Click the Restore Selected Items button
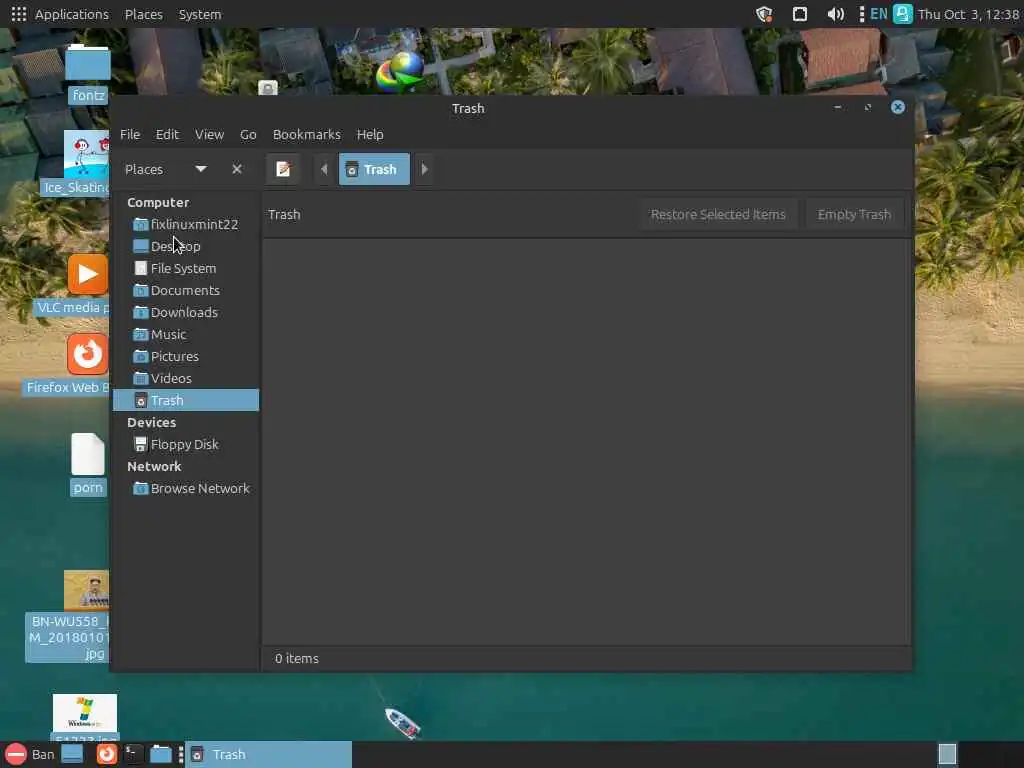The width and height of the screenshot is (1024, 768). coord(718,214)
